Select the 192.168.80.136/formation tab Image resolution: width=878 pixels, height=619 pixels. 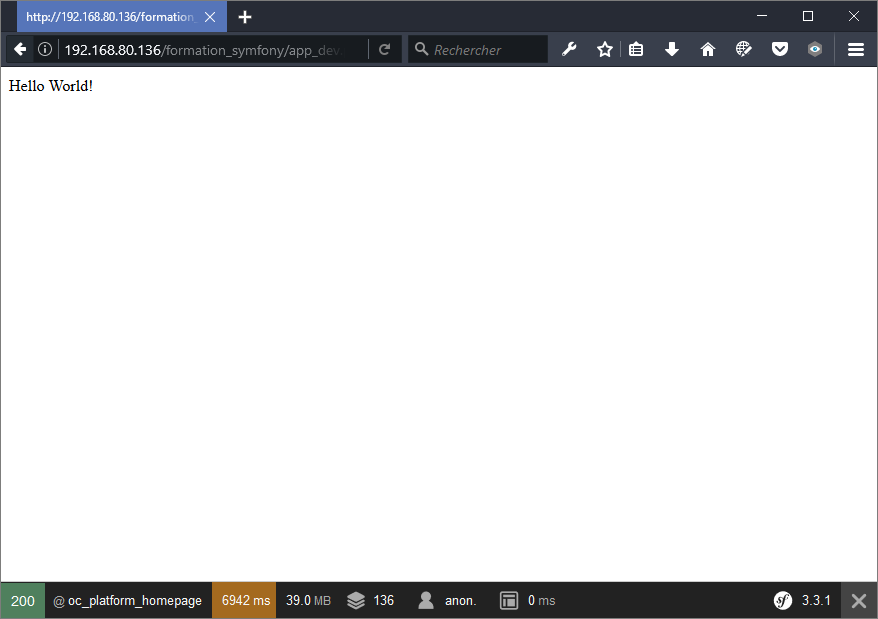pyautogui.click(x=122, y=17)
